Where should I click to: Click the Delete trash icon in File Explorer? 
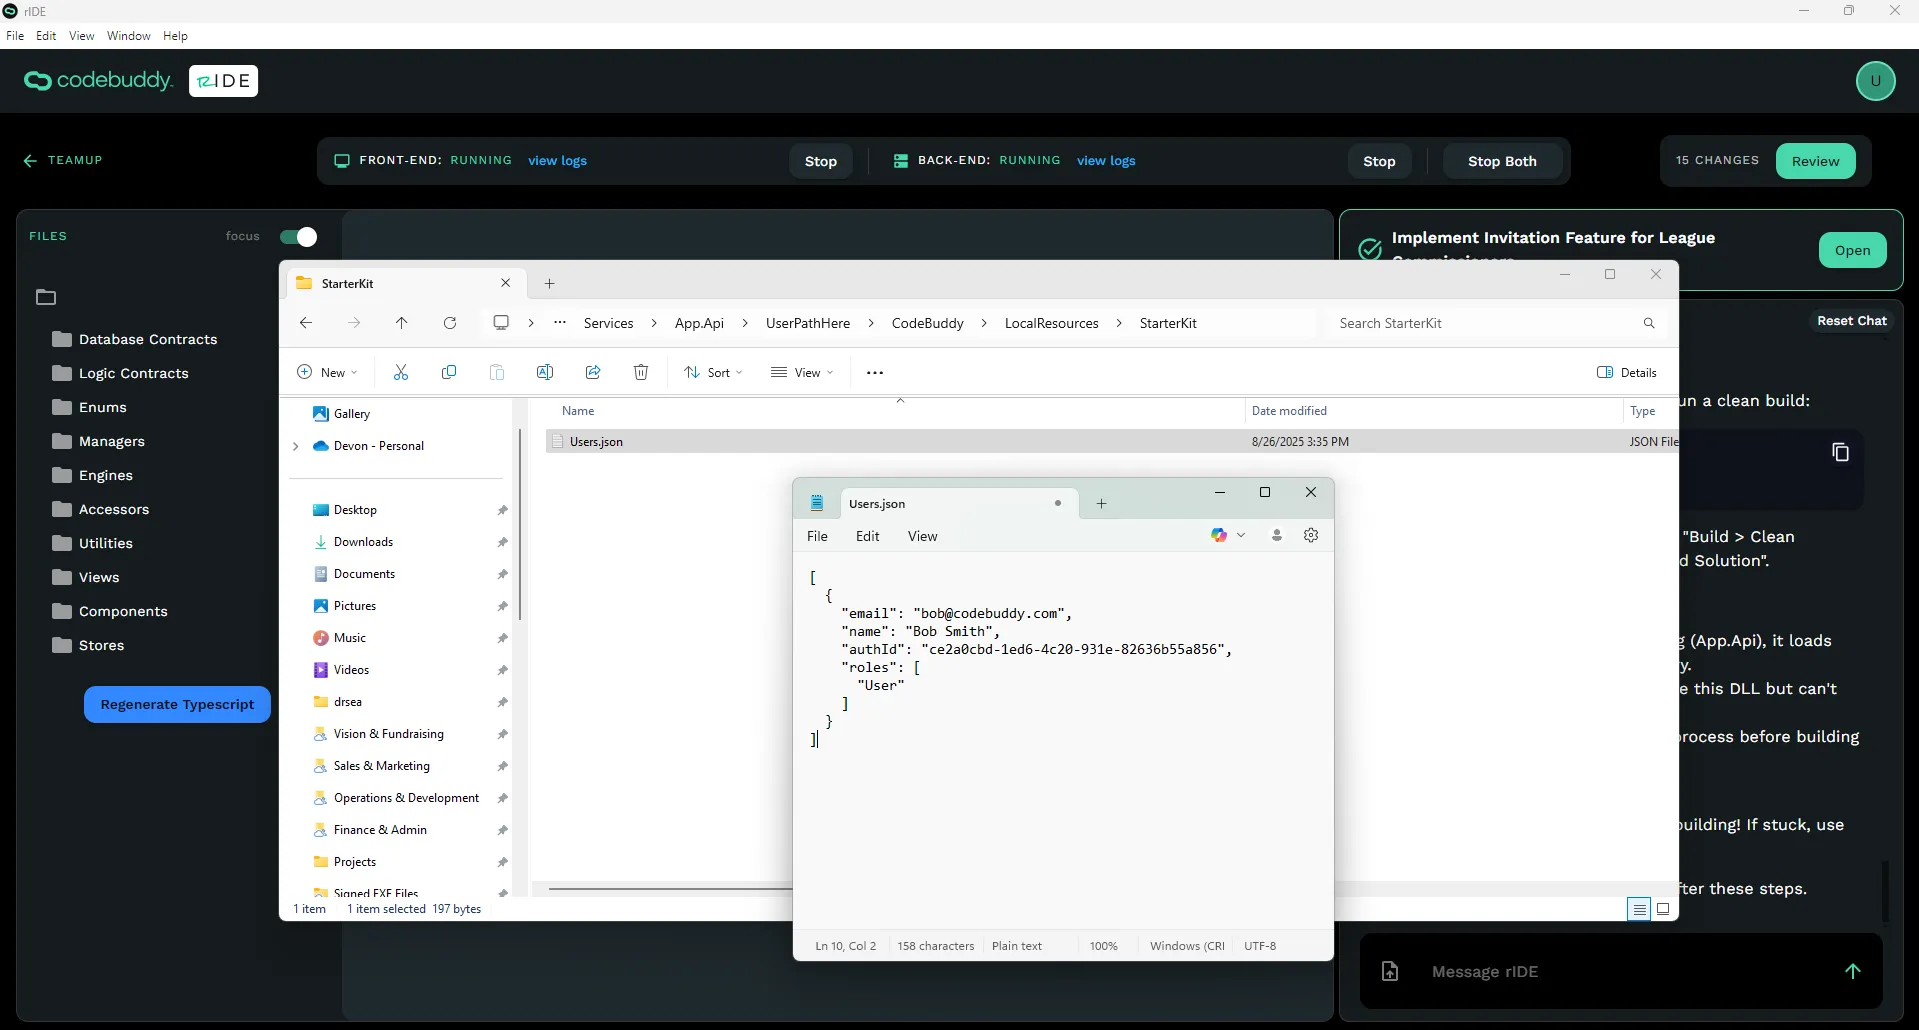point(641,372)
